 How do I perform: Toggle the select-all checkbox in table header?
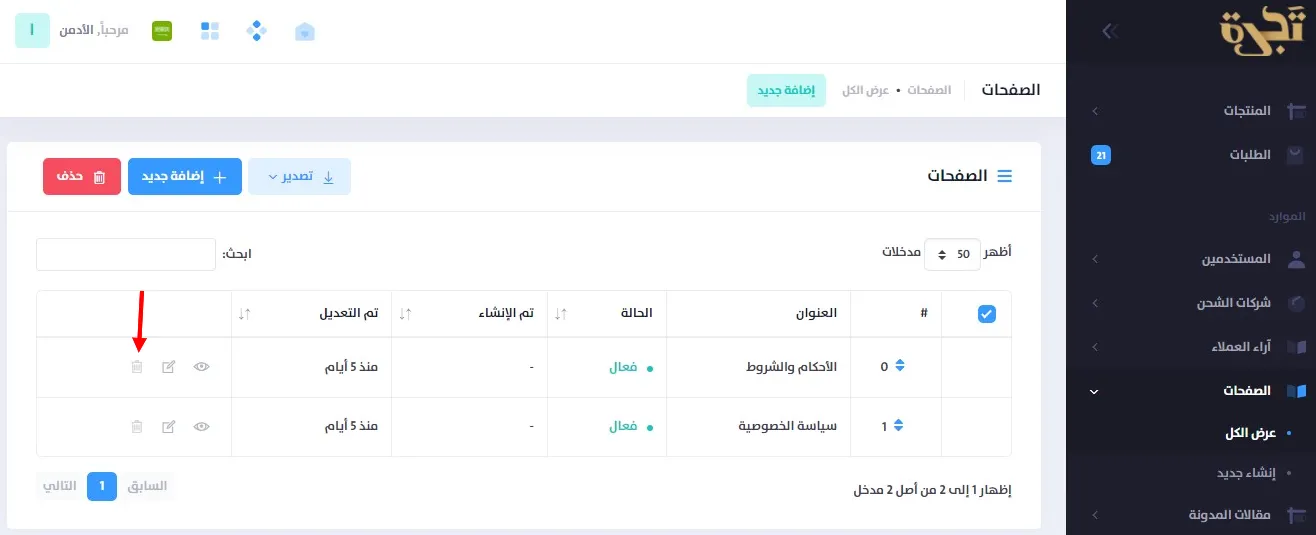(986, 314)
